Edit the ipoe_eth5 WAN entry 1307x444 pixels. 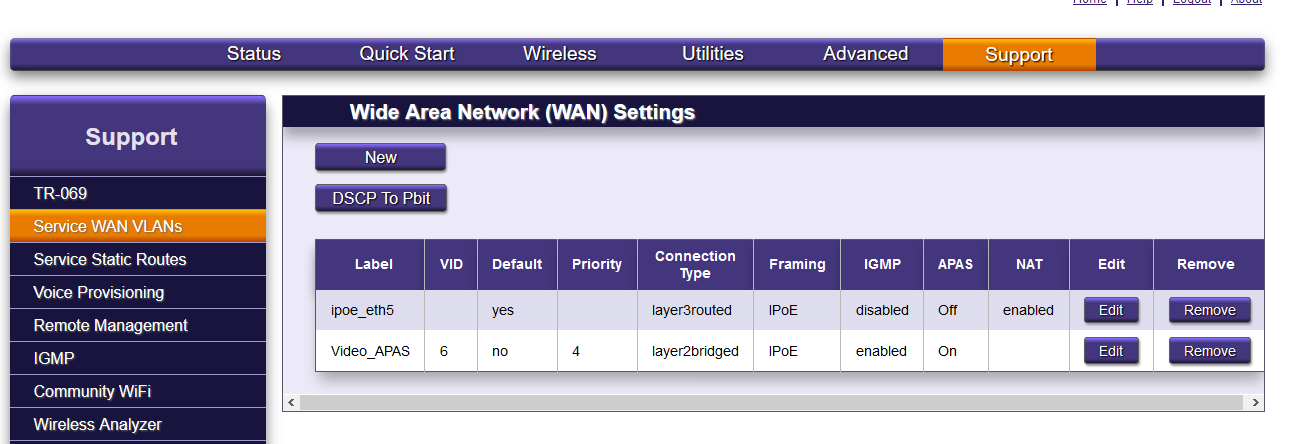[x=1111, y=310]
